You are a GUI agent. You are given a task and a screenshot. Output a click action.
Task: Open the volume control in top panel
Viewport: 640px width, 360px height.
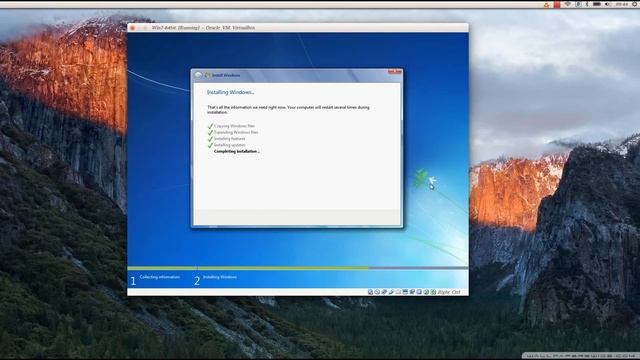607,4
